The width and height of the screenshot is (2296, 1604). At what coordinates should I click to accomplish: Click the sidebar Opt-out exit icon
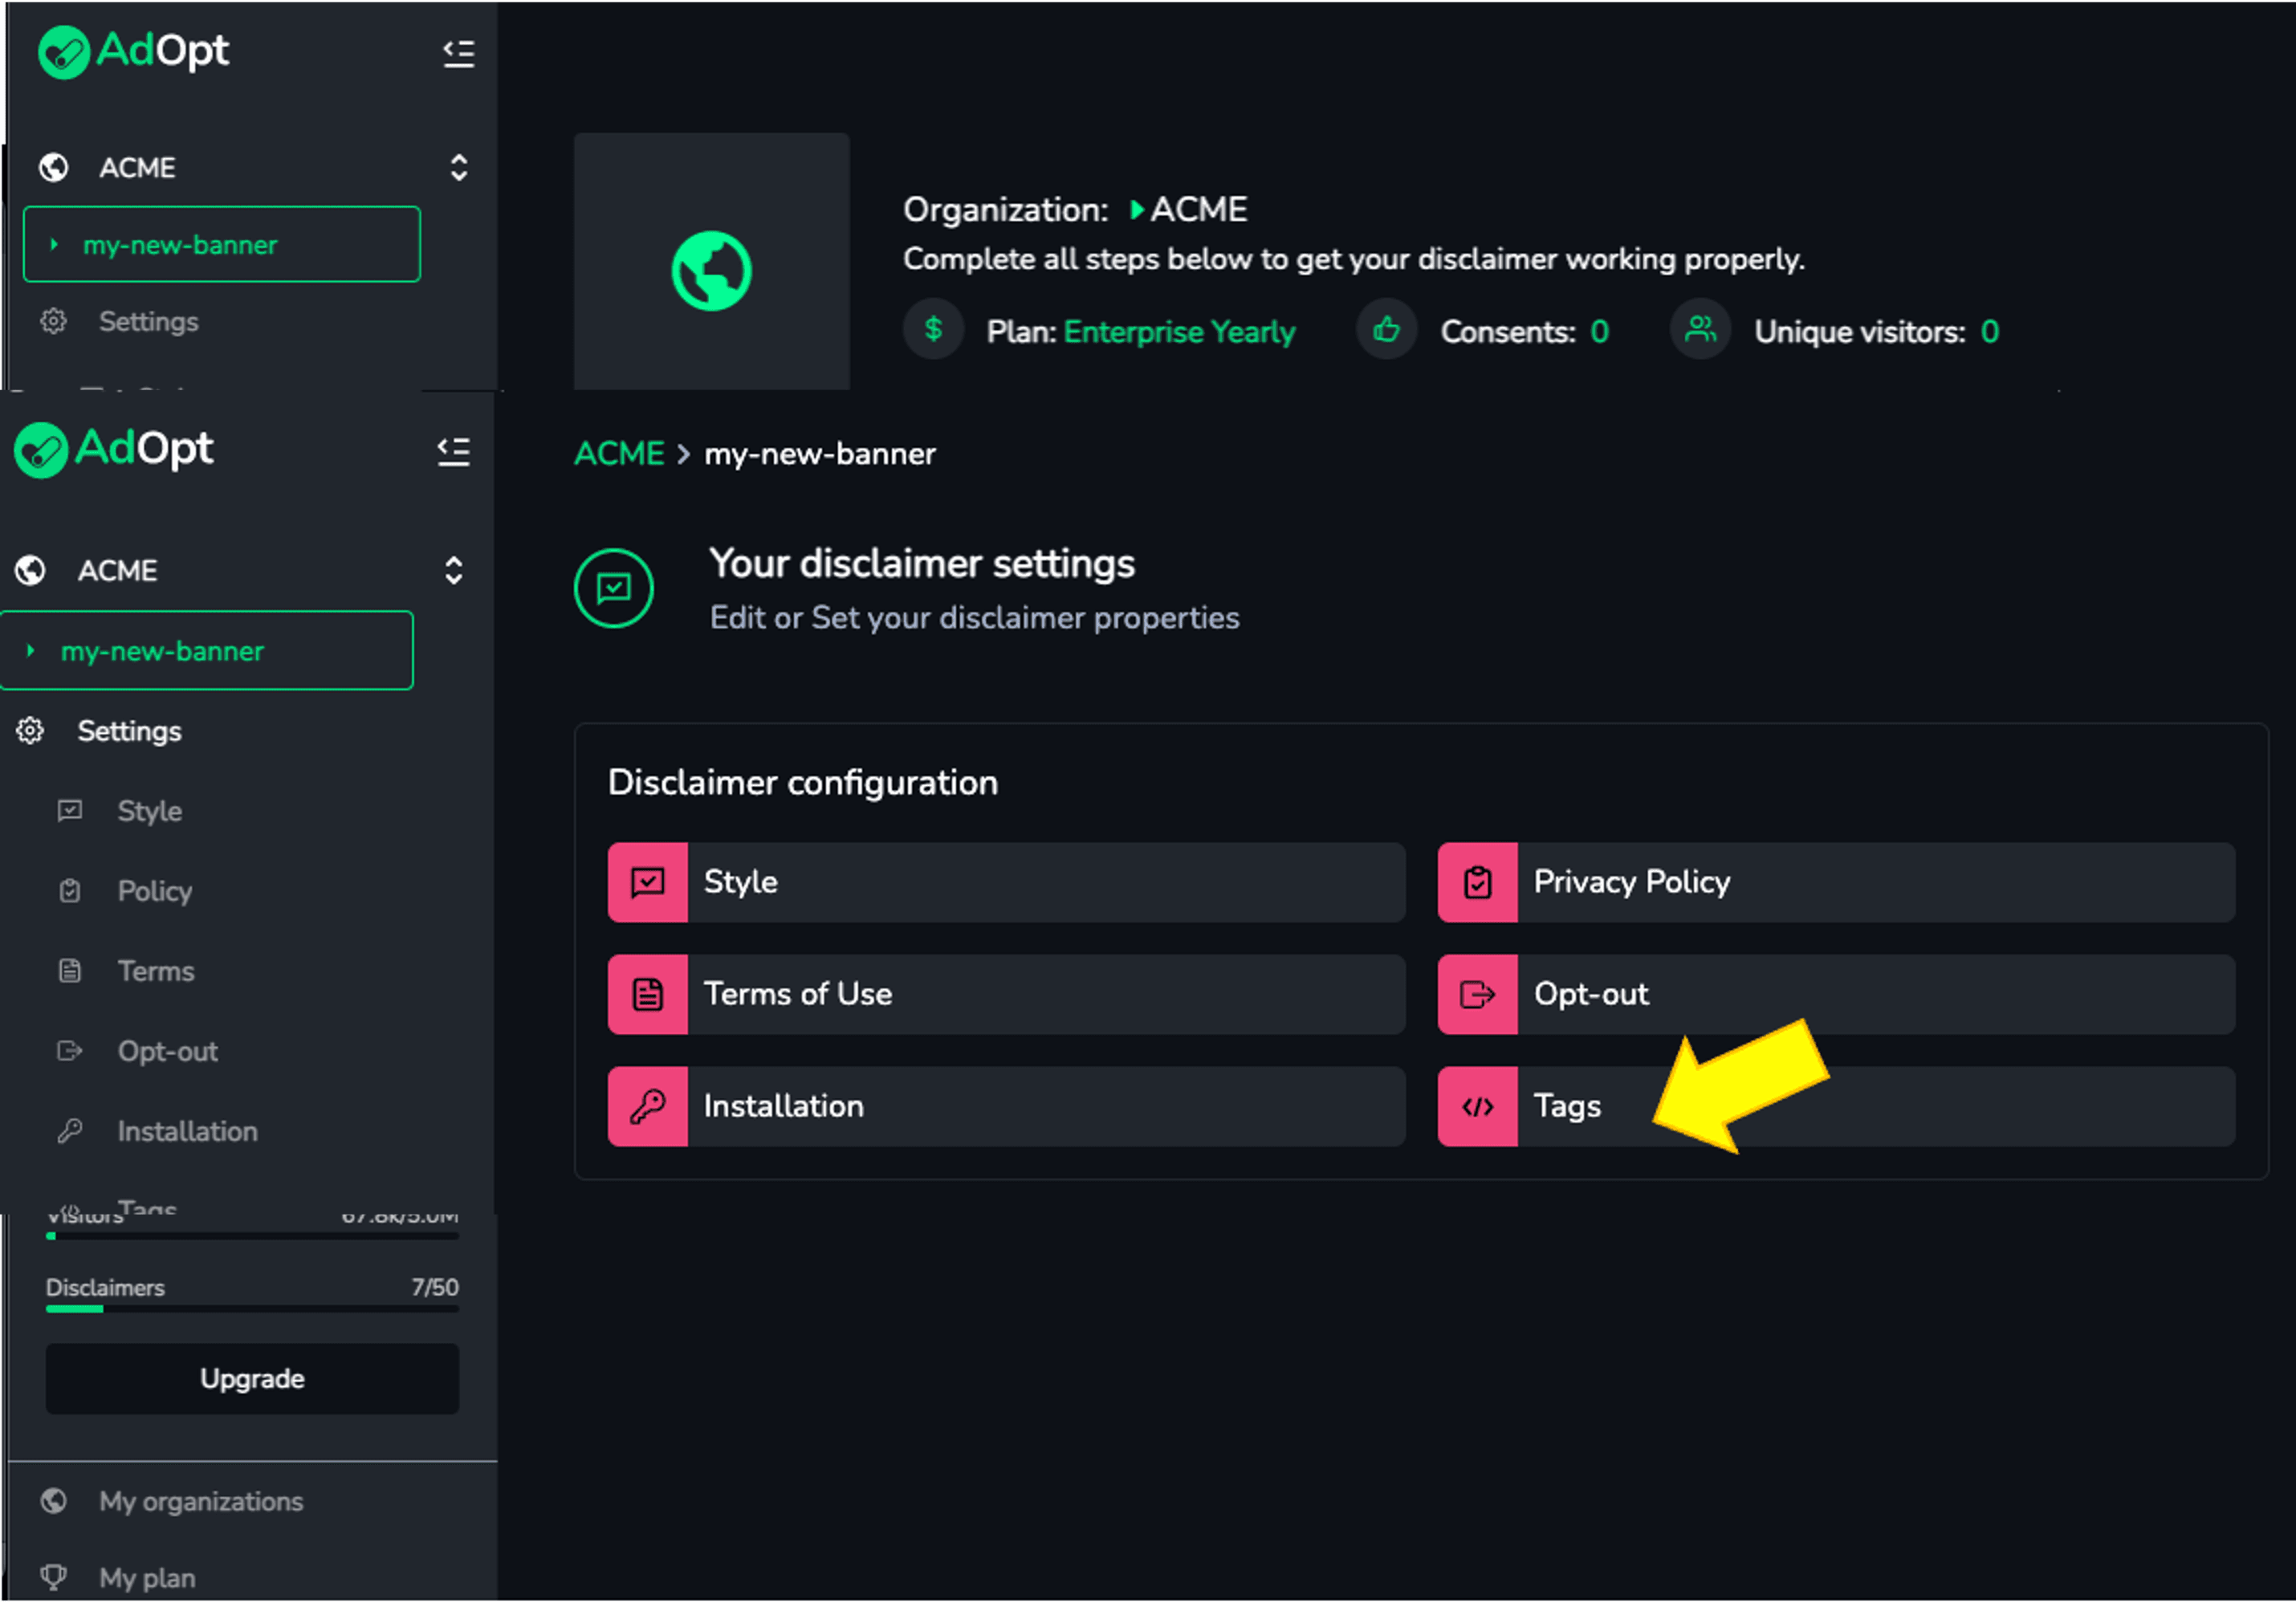[x=70, y=1051]
